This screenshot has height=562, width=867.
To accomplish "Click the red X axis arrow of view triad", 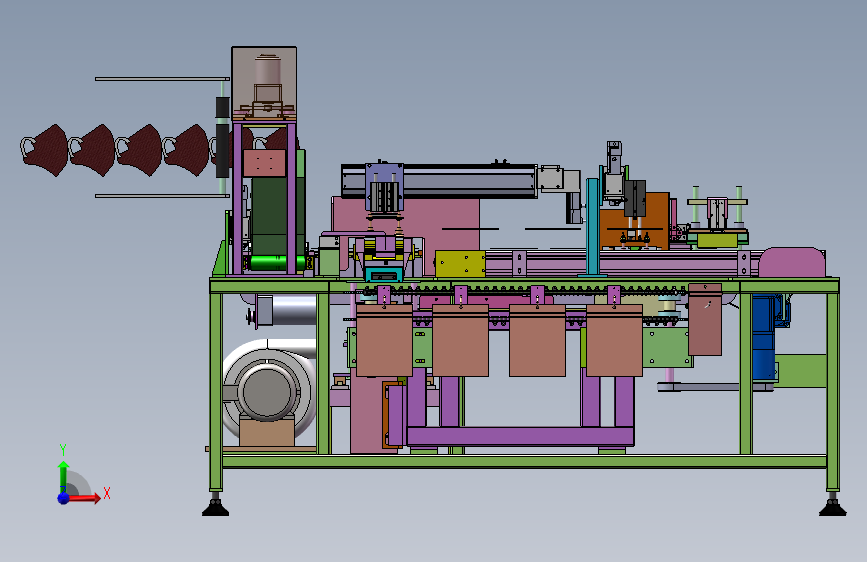I will (84, 498).
